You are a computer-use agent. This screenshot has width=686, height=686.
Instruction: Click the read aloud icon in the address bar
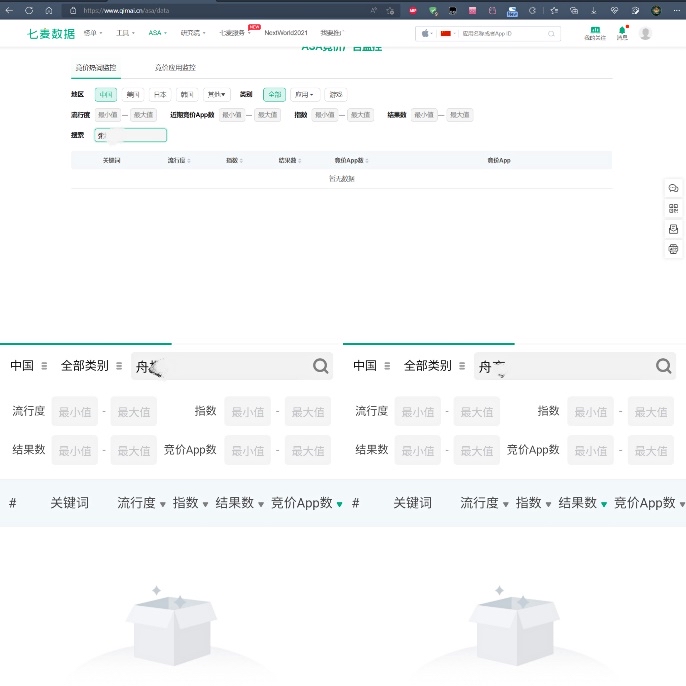(x=373, y=10)
